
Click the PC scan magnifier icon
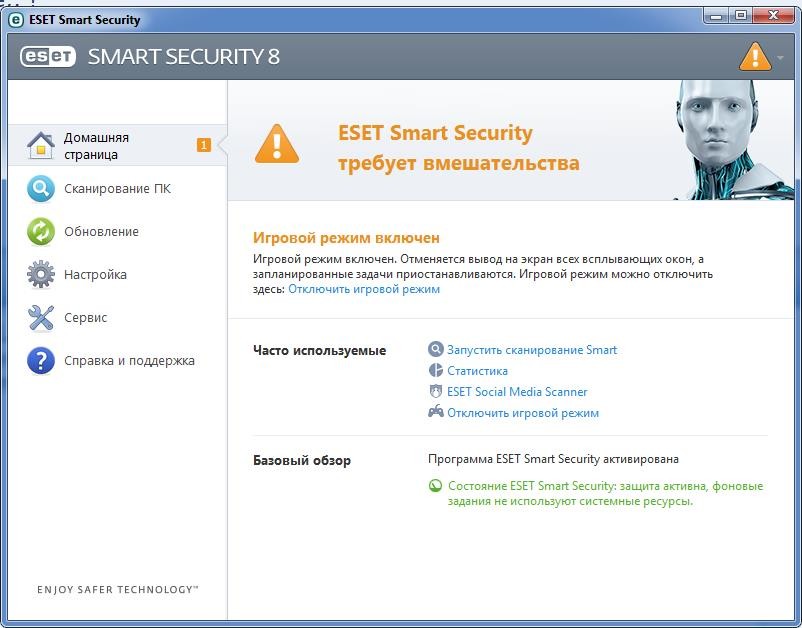[40, 189]
